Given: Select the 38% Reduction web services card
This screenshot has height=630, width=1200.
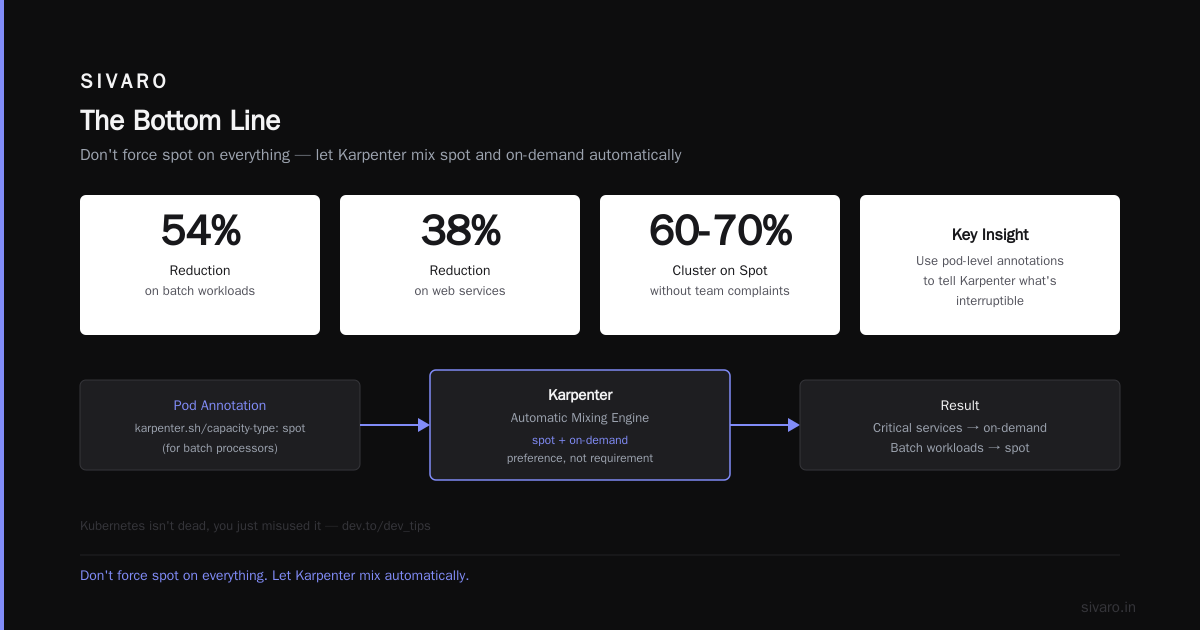Looking at the screenshot, I should pyautogui.click(x=460, y=265).
